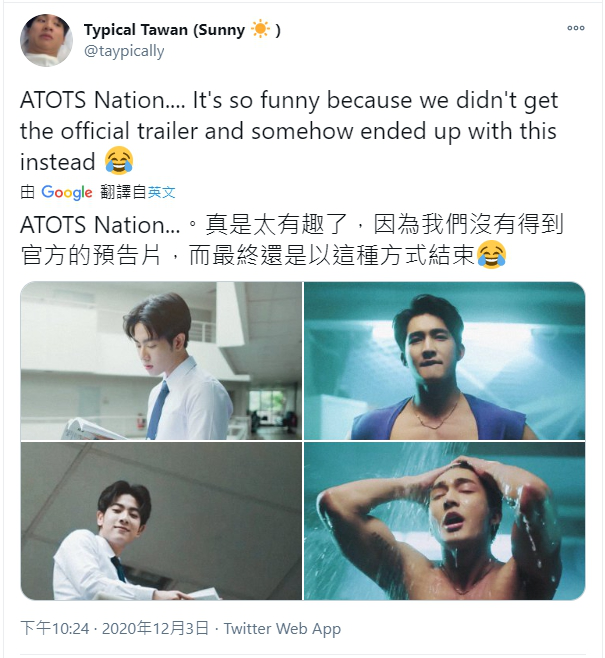Click laughing emoji ending the Chinese translation
Viewport: 605px width, 658px height.
491,255
